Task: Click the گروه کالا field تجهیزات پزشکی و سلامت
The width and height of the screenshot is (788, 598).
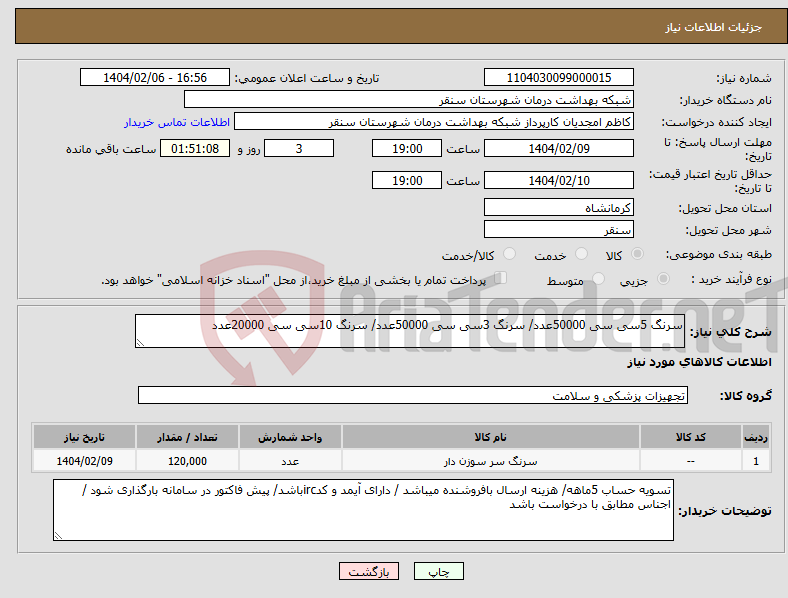Action: click(x=413, y=395)
